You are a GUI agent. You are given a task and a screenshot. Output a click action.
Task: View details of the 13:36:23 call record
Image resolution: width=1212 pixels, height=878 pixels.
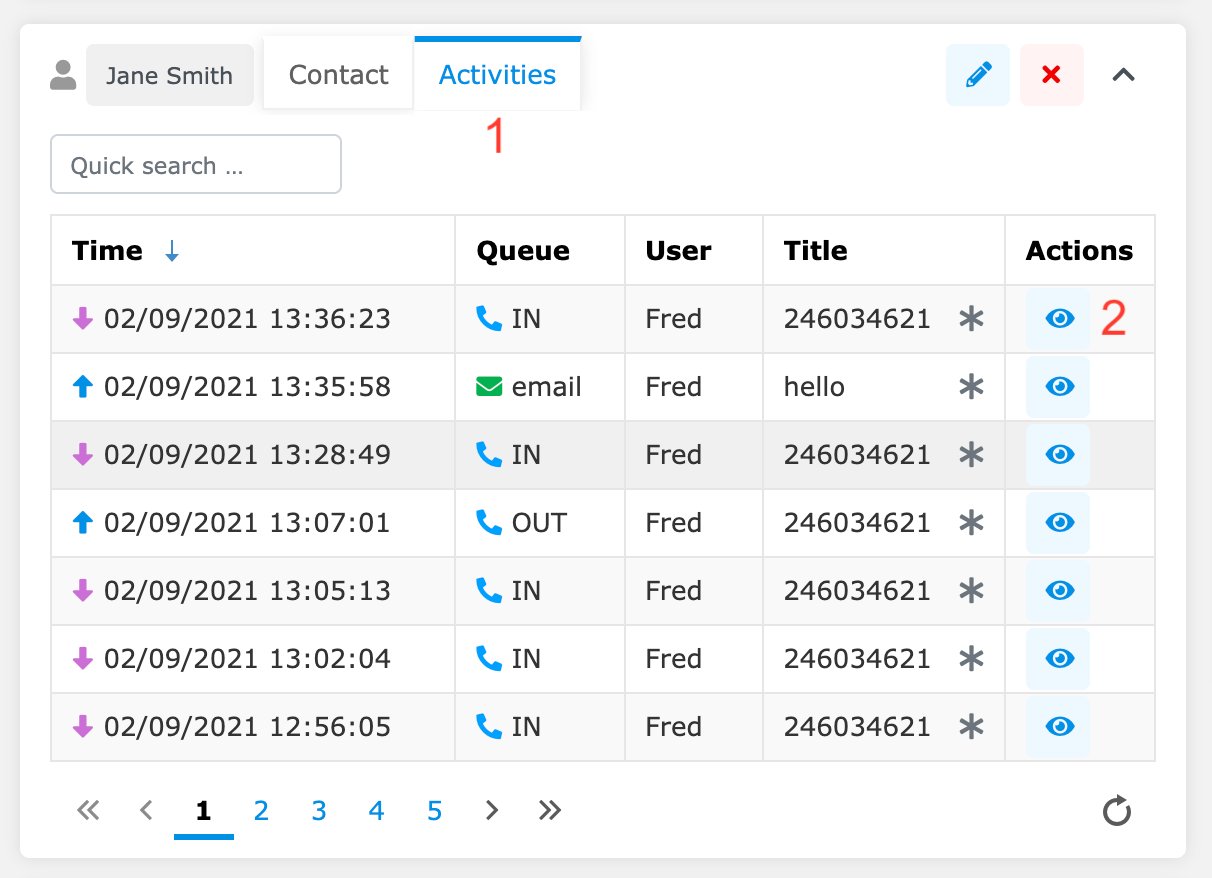pyautogui.click(x=1058, y=318)
